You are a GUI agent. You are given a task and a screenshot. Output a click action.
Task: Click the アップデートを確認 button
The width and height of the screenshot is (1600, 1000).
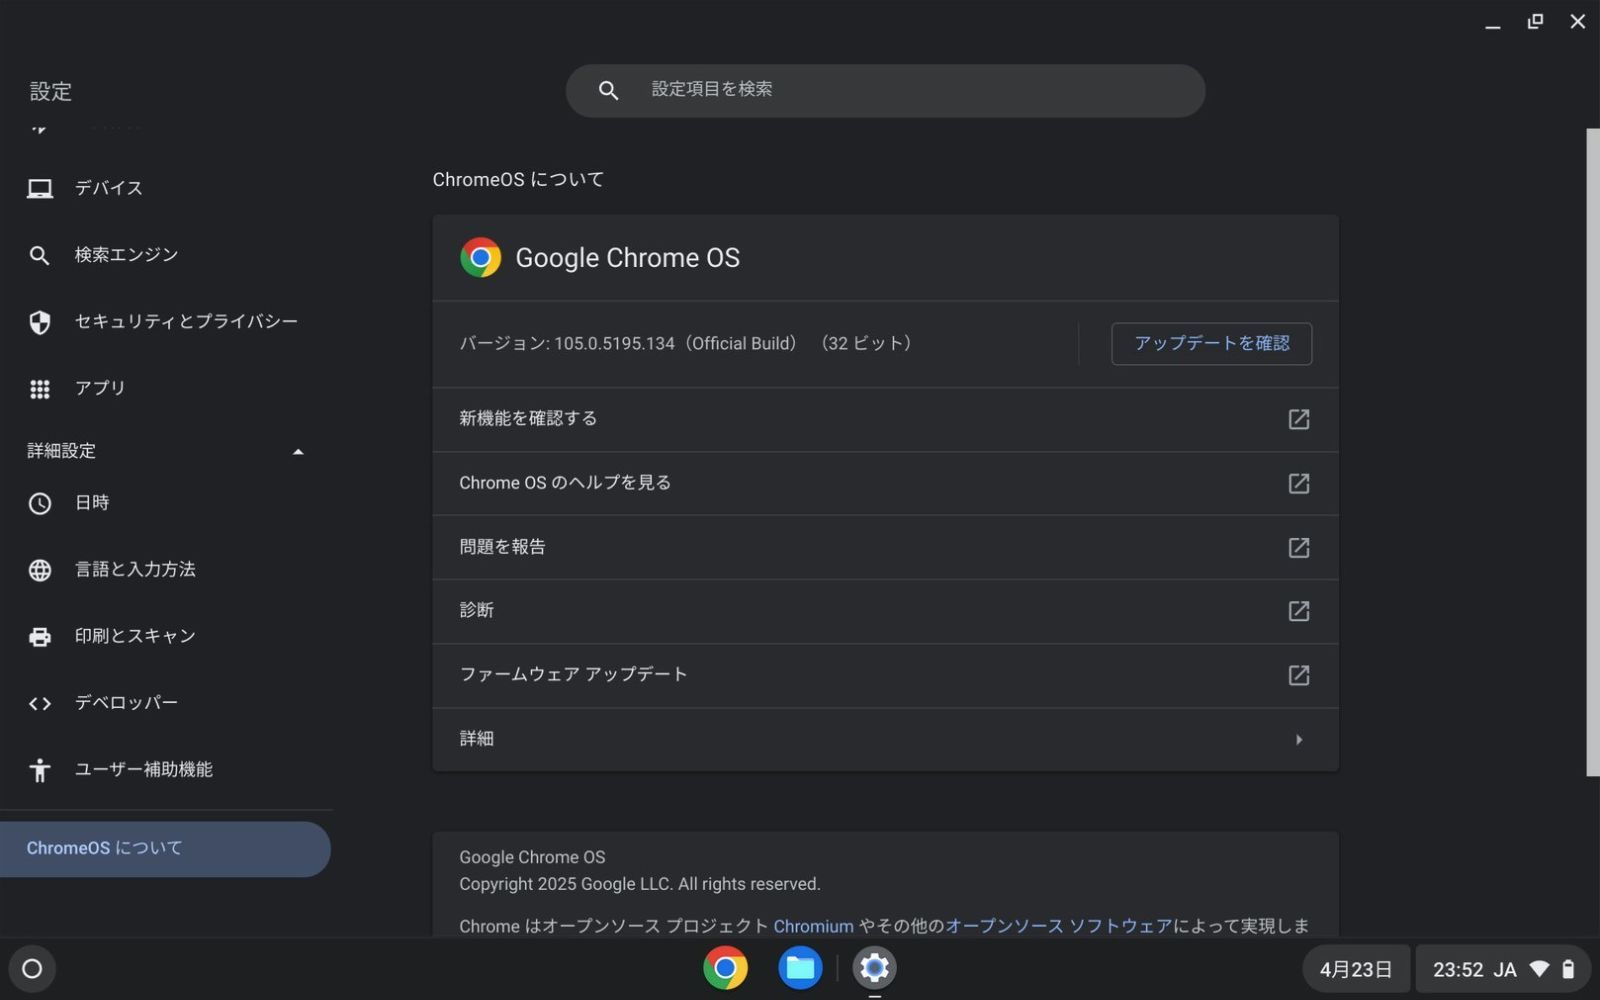coord(1211,344)
